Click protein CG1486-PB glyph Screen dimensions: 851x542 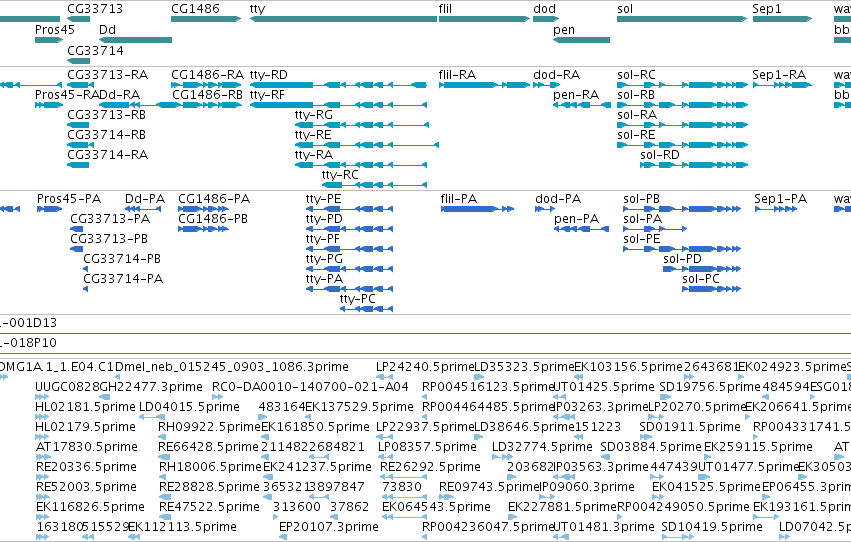point(204,229)
